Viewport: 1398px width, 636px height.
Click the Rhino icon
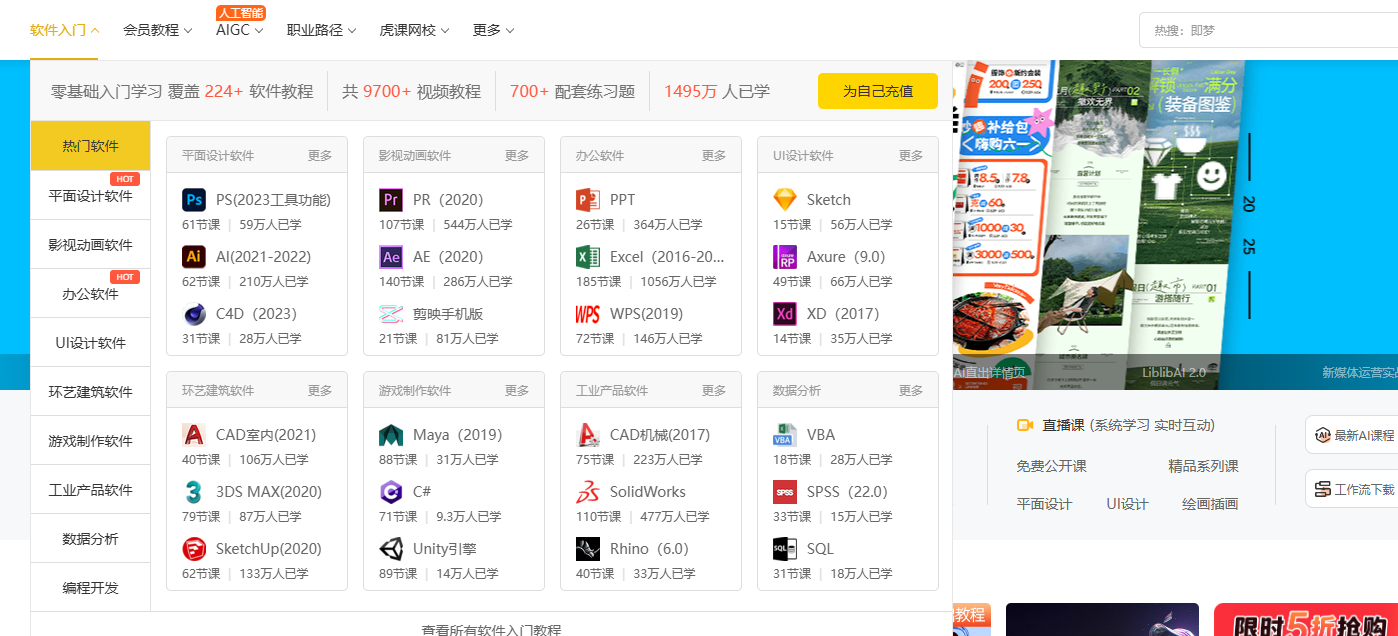[x=588, y=549]
